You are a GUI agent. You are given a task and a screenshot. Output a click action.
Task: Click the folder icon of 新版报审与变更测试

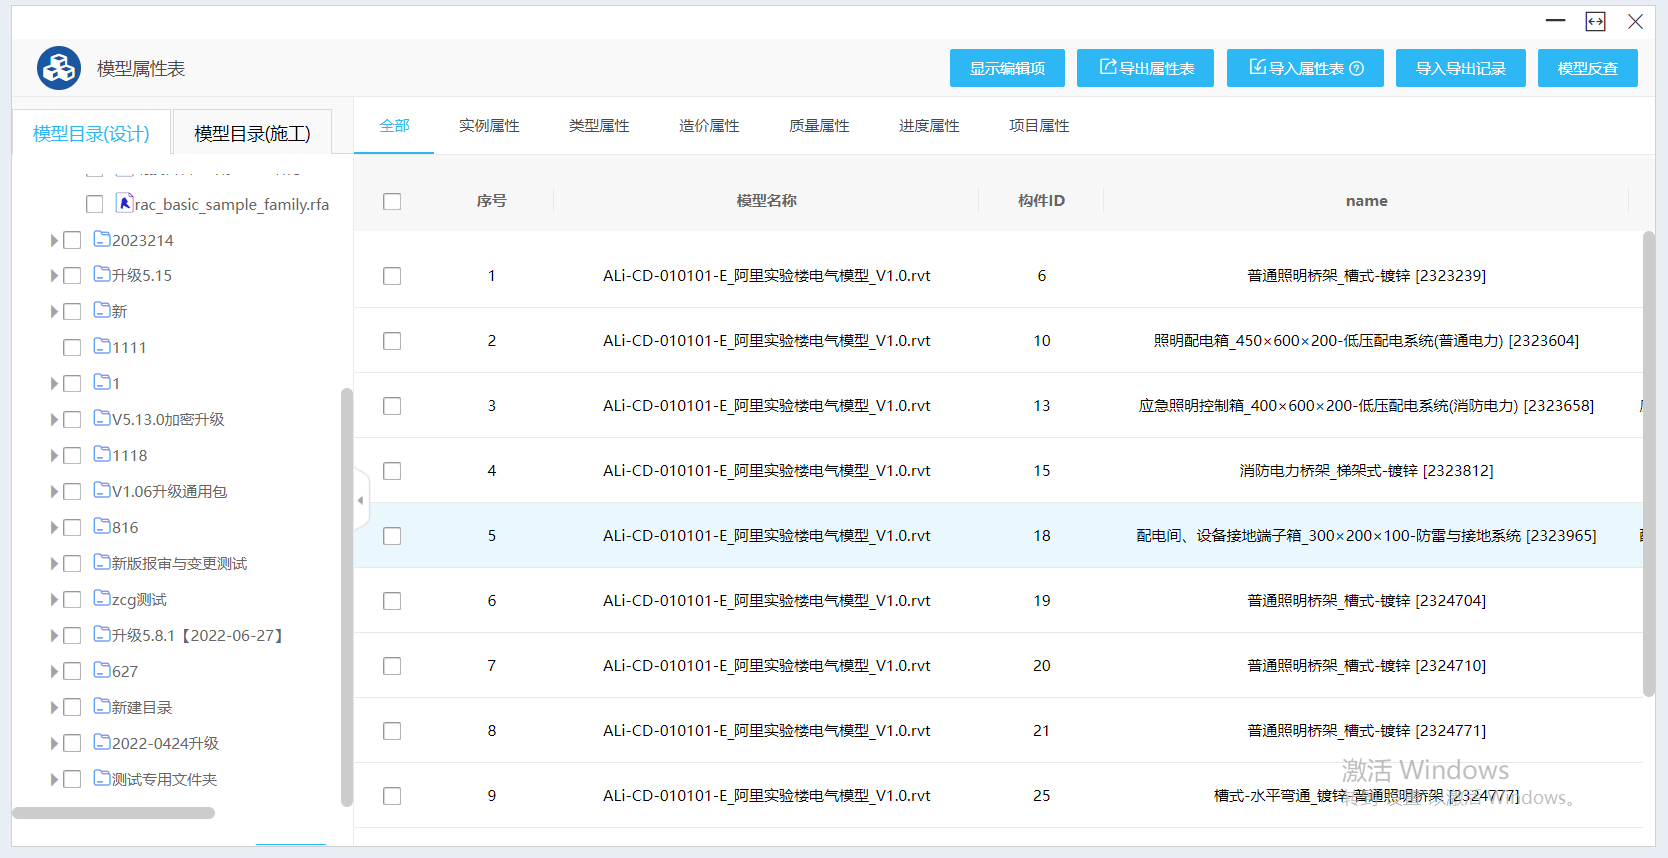(102, 562)
